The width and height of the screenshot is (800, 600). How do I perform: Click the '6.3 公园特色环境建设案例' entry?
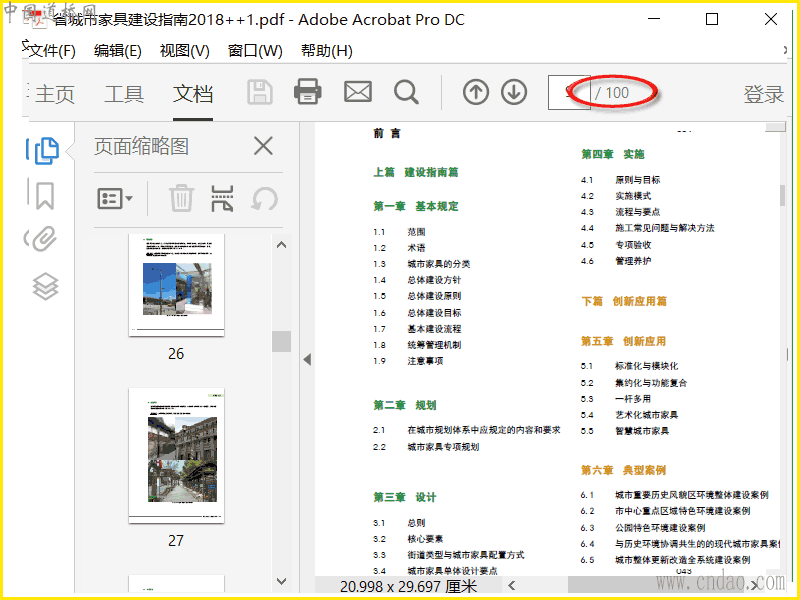point(643,528)
